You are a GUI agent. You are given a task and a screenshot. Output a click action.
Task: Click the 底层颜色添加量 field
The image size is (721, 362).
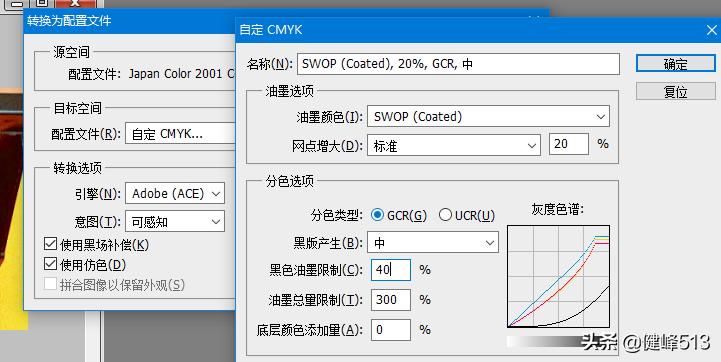click(x=390, y=330)
